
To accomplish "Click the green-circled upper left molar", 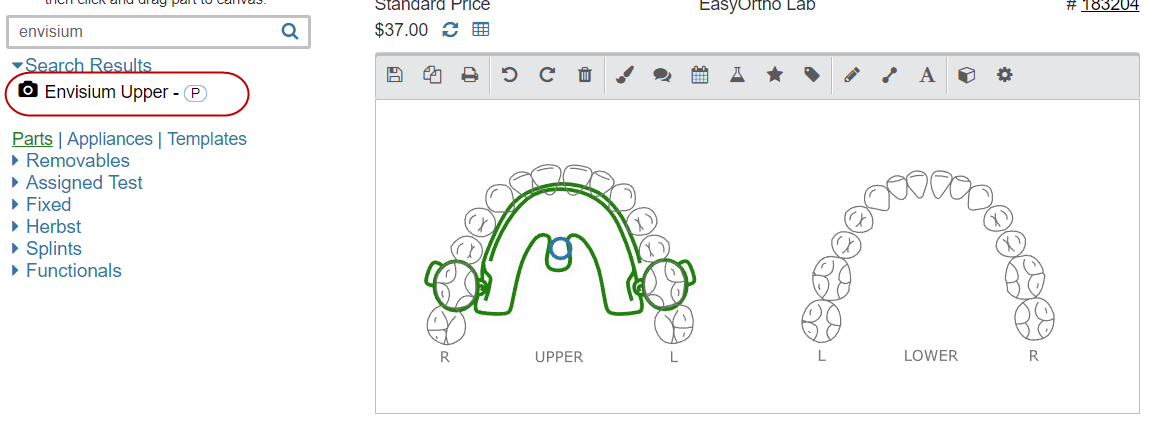I will (x=665, y=283).
